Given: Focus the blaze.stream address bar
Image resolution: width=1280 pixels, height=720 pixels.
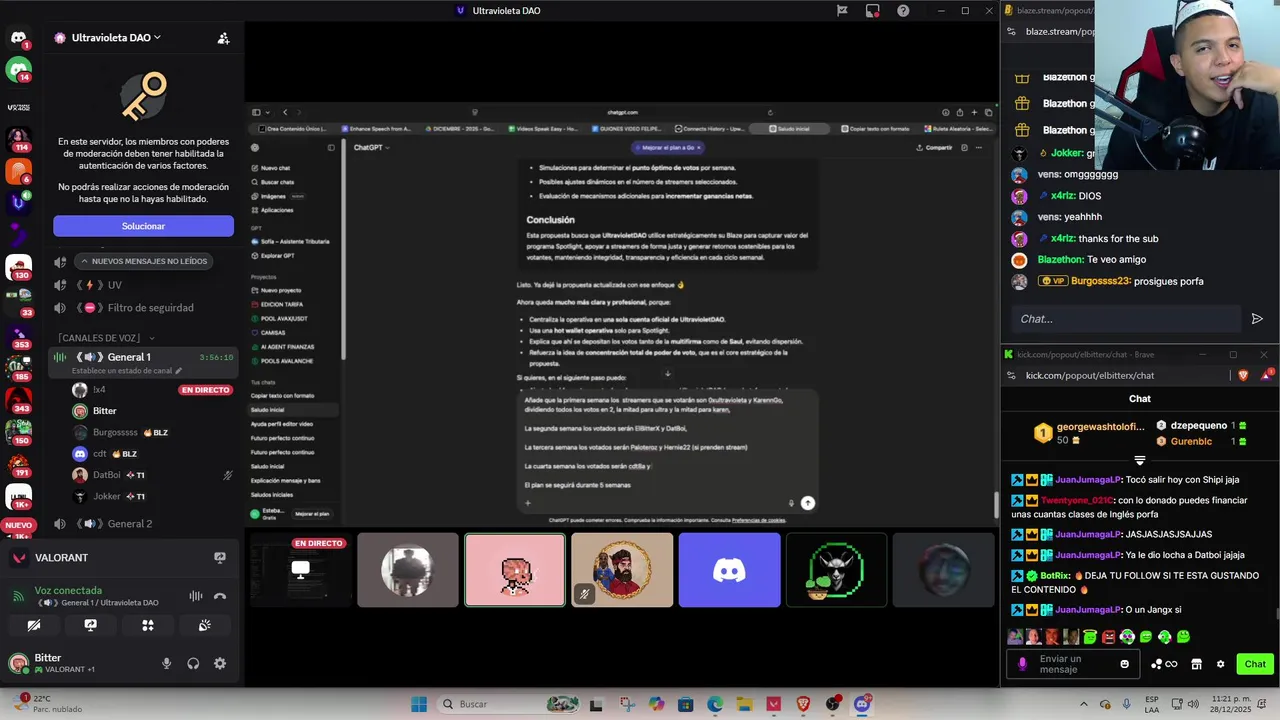Looking at the screenshot, I should point(1060,32).
